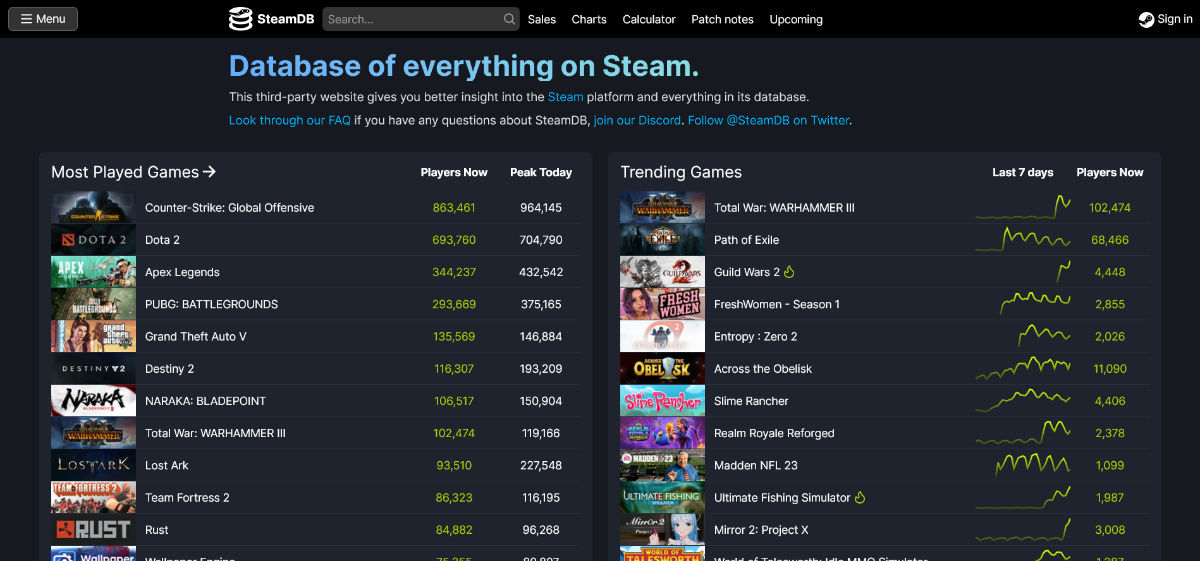
Task: Open the Calculator menu item
Action: (649, 19)
